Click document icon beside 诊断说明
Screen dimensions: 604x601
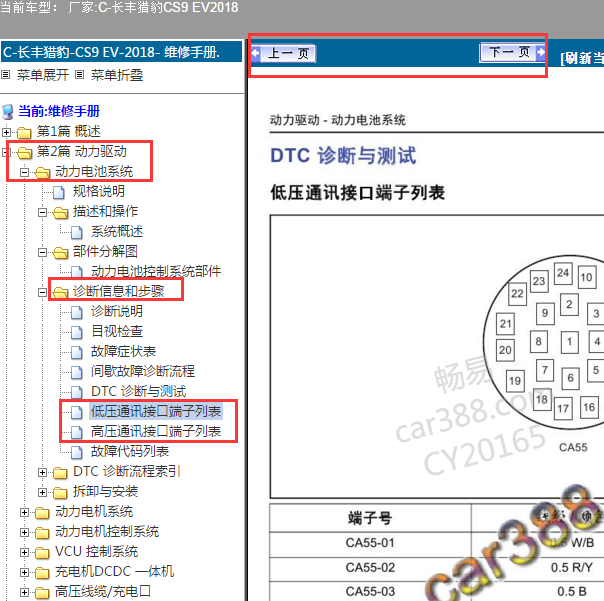(77, 312)
